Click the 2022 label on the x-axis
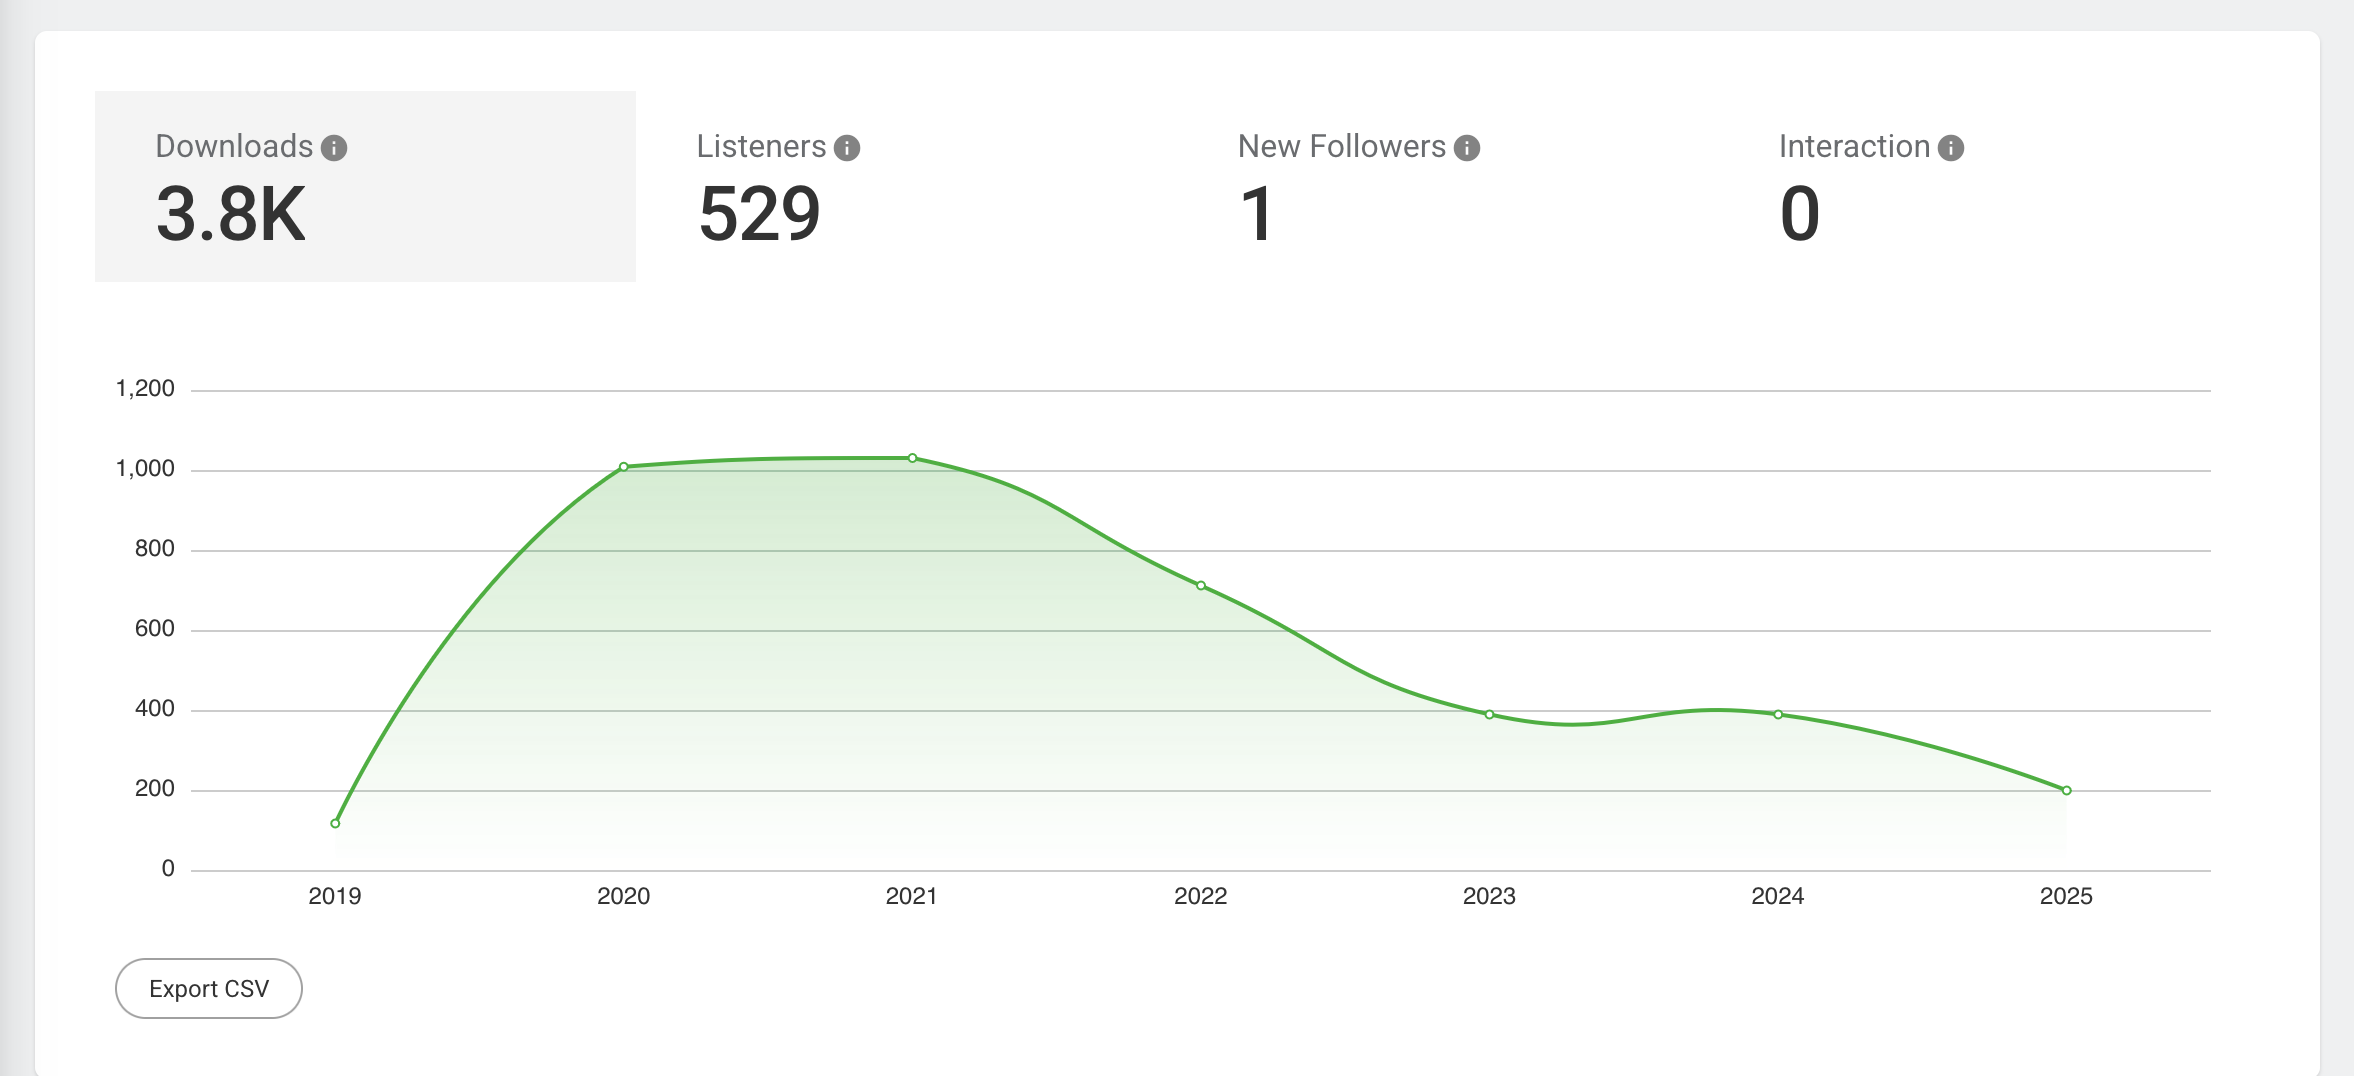 (1199, 898)
